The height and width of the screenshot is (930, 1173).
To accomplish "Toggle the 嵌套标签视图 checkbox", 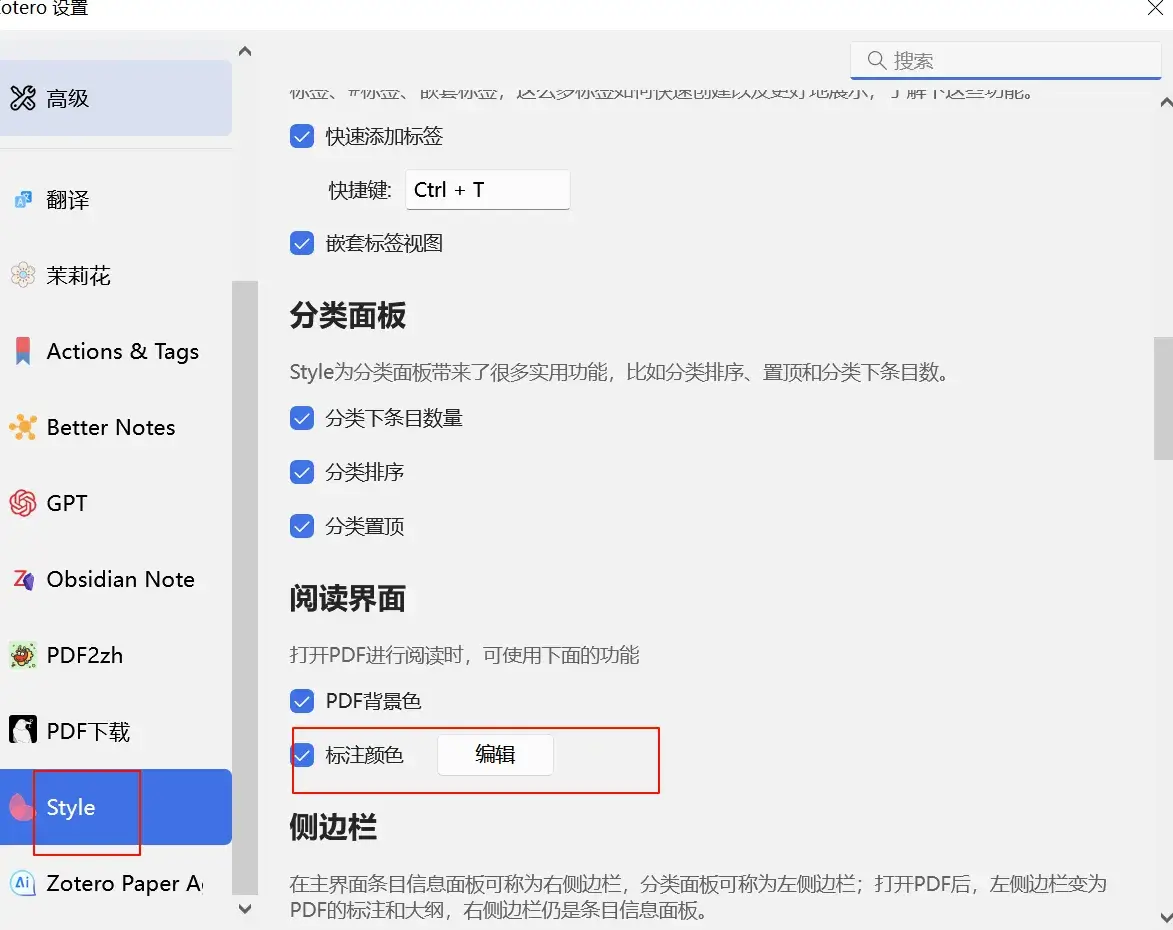I will point(302,243).
